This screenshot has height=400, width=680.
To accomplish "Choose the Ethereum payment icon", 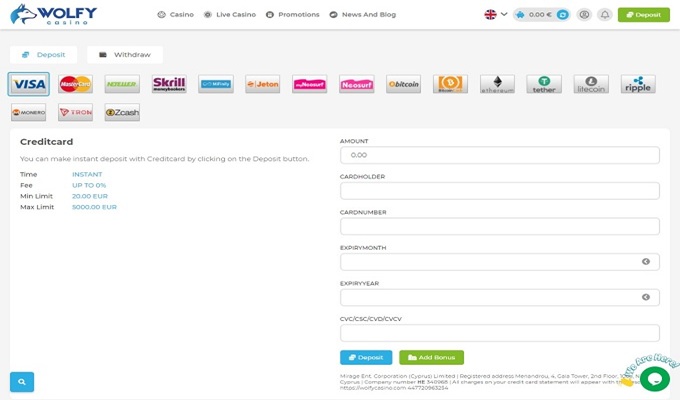I will pos(497,84).
